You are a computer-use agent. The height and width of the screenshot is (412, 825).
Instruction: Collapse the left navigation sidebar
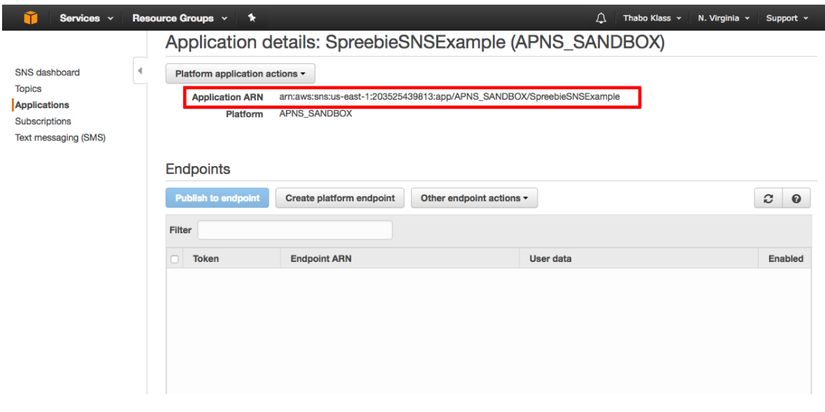coord(140,71)
